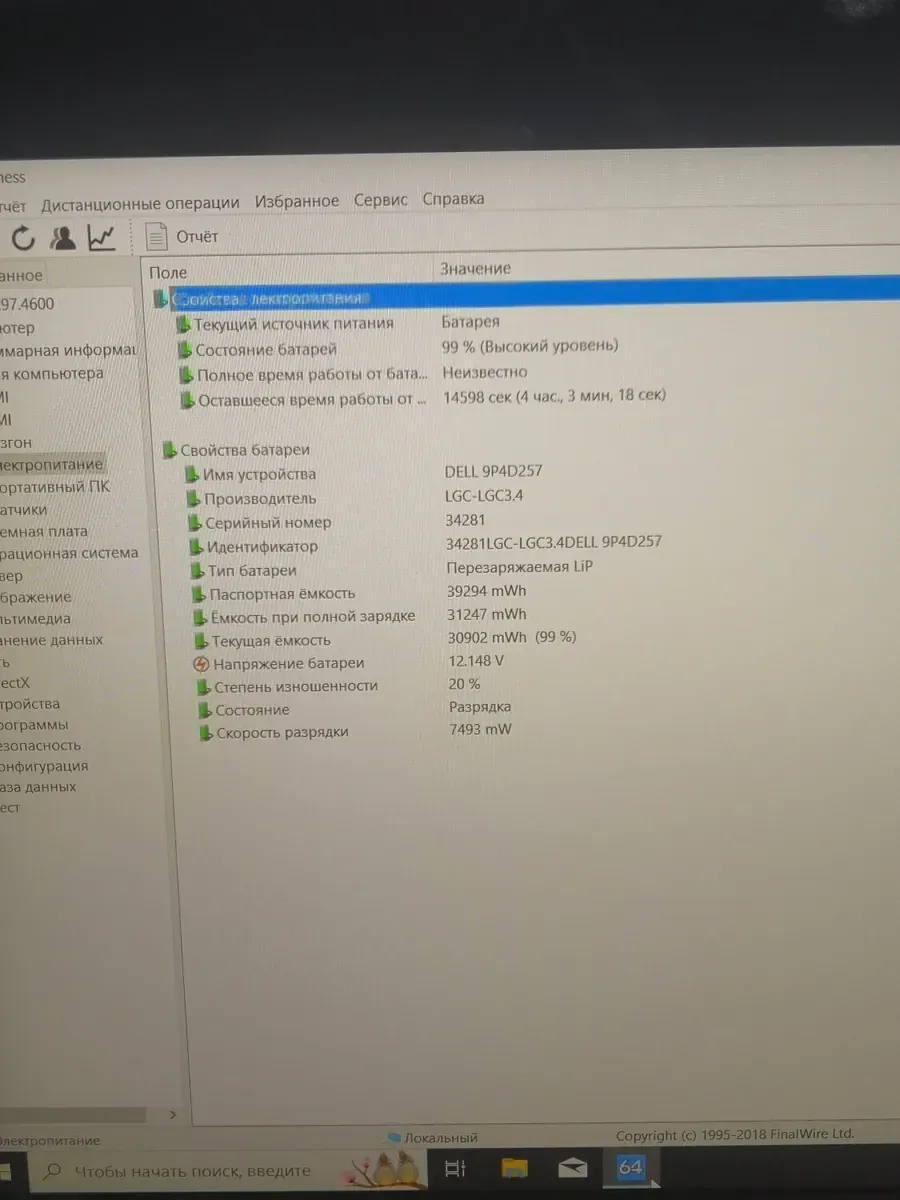Click the red Напряжение батареи icon
Image resolution: width=900 pixels, height=1200 pixels.
[x=200, y=664]
